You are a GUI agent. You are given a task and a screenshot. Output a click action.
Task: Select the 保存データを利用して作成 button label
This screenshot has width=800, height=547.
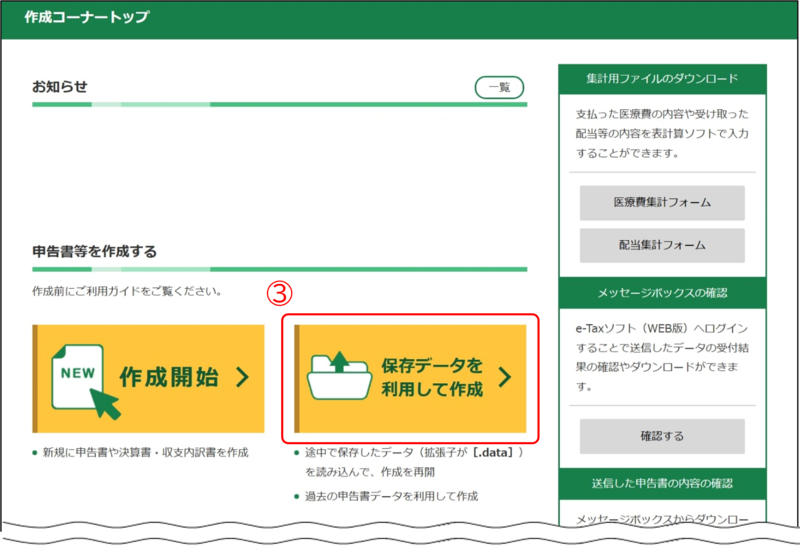[x=431, y=377]
